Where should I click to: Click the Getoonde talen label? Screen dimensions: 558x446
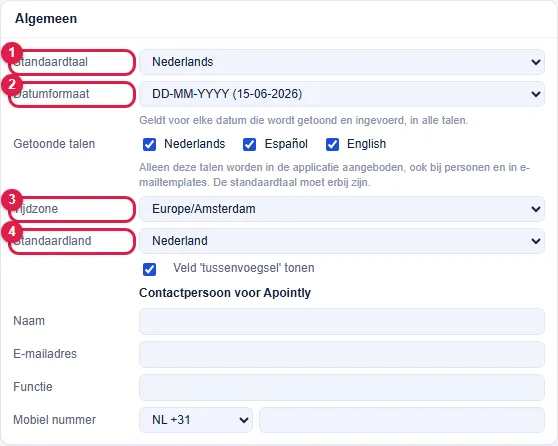(x=54, y=144)
